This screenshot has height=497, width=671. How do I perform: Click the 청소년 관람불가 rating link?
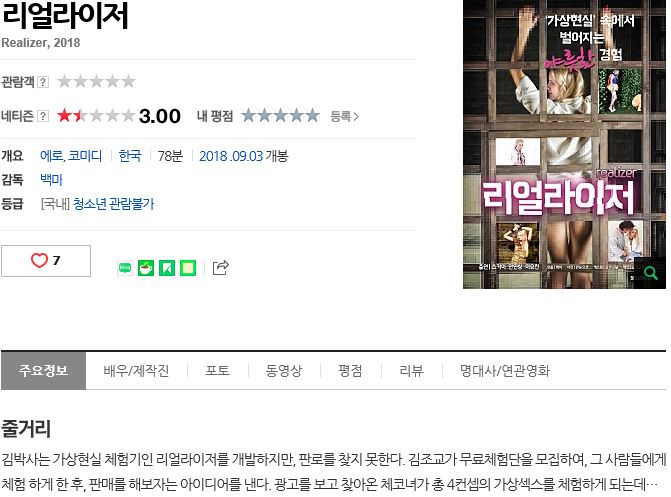click(x=113, y=204)
